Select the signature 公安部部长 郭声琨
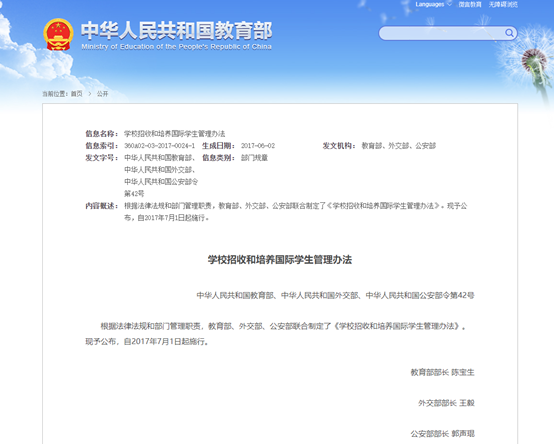The image size is (554, 444). point(442,434)
